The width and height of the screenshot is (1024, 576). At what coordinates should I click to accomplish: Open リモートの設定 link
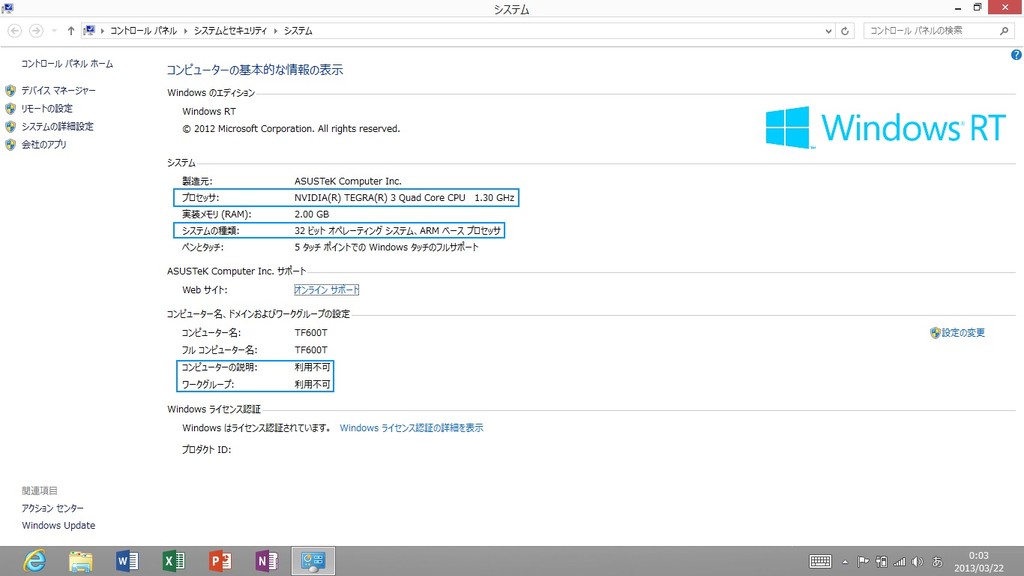[46, 108]
